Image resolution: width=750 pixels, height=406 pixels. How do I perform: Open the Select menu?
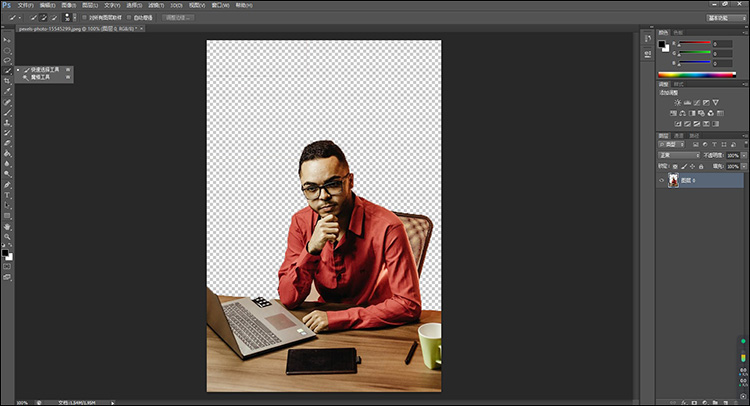134,5
